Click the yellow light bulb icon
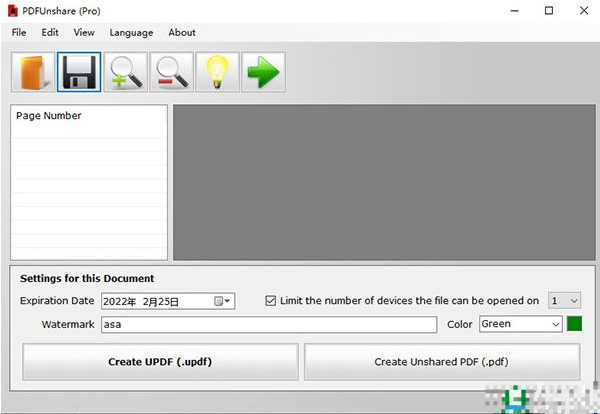The image size is (600, 414). pyautogui.click(x=217, y=72)
